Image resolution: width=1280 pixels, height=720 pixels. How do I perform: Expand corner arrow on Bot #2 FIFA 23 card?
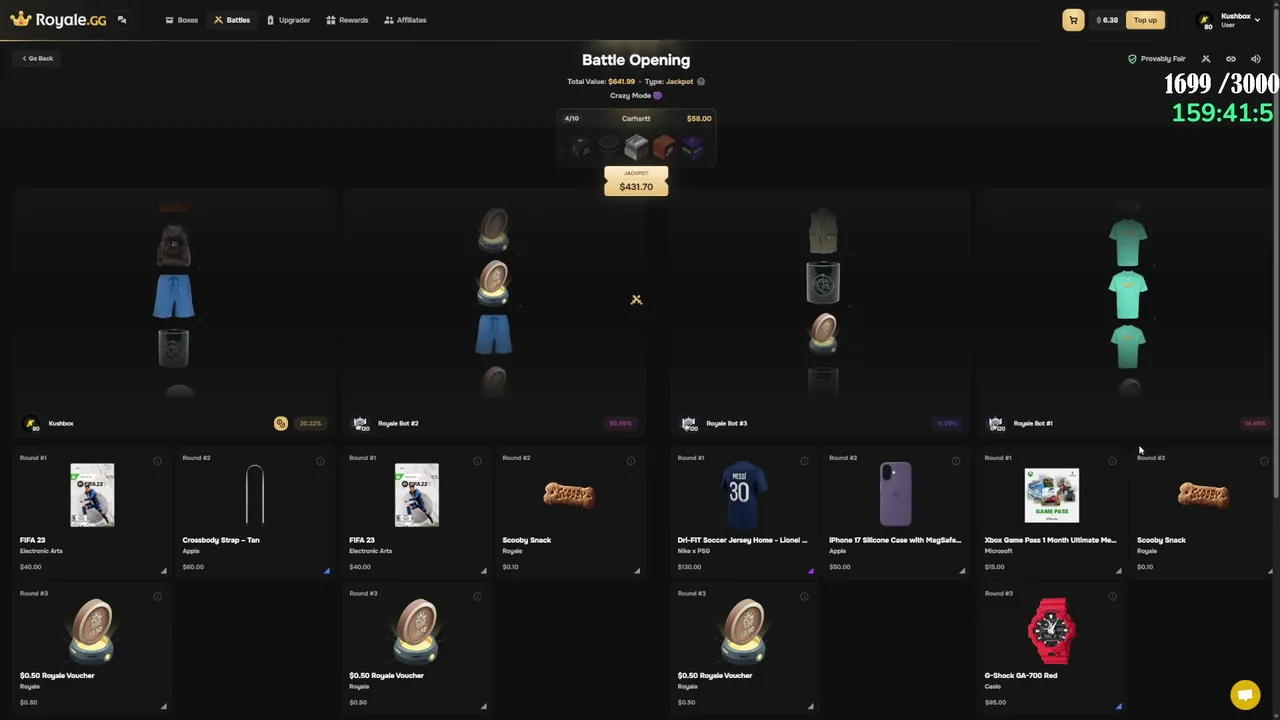(x=484, y=571)
